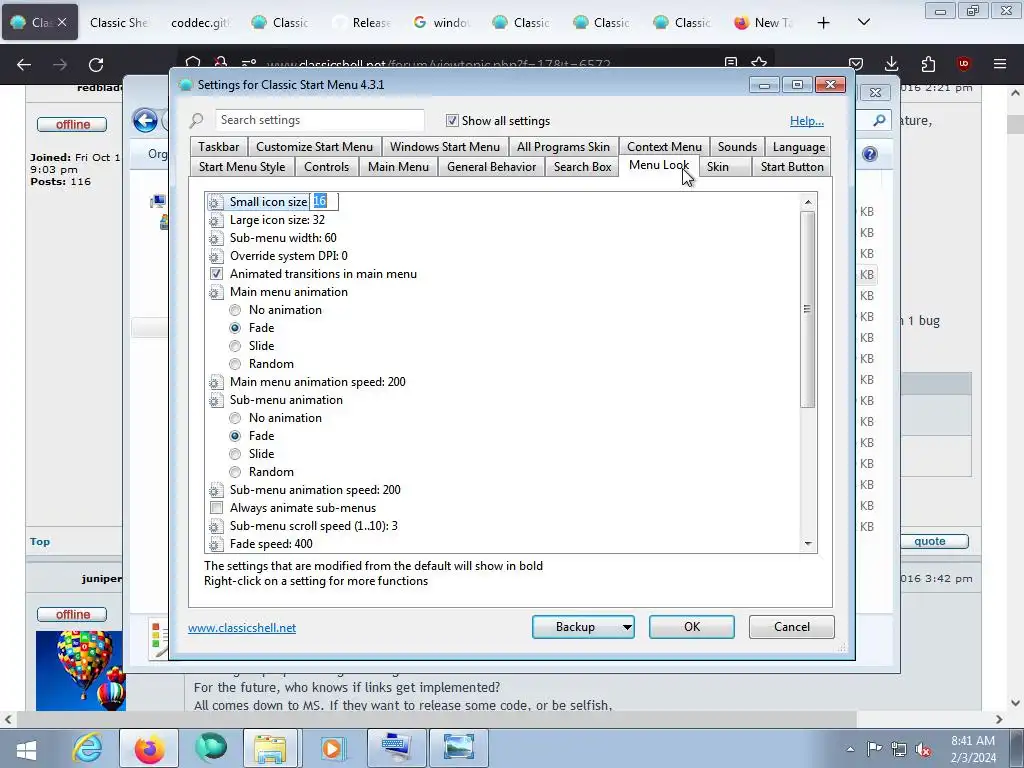1024x768 pixels.
Task: Click Top link in forum page
Action: tap(40, 541)
